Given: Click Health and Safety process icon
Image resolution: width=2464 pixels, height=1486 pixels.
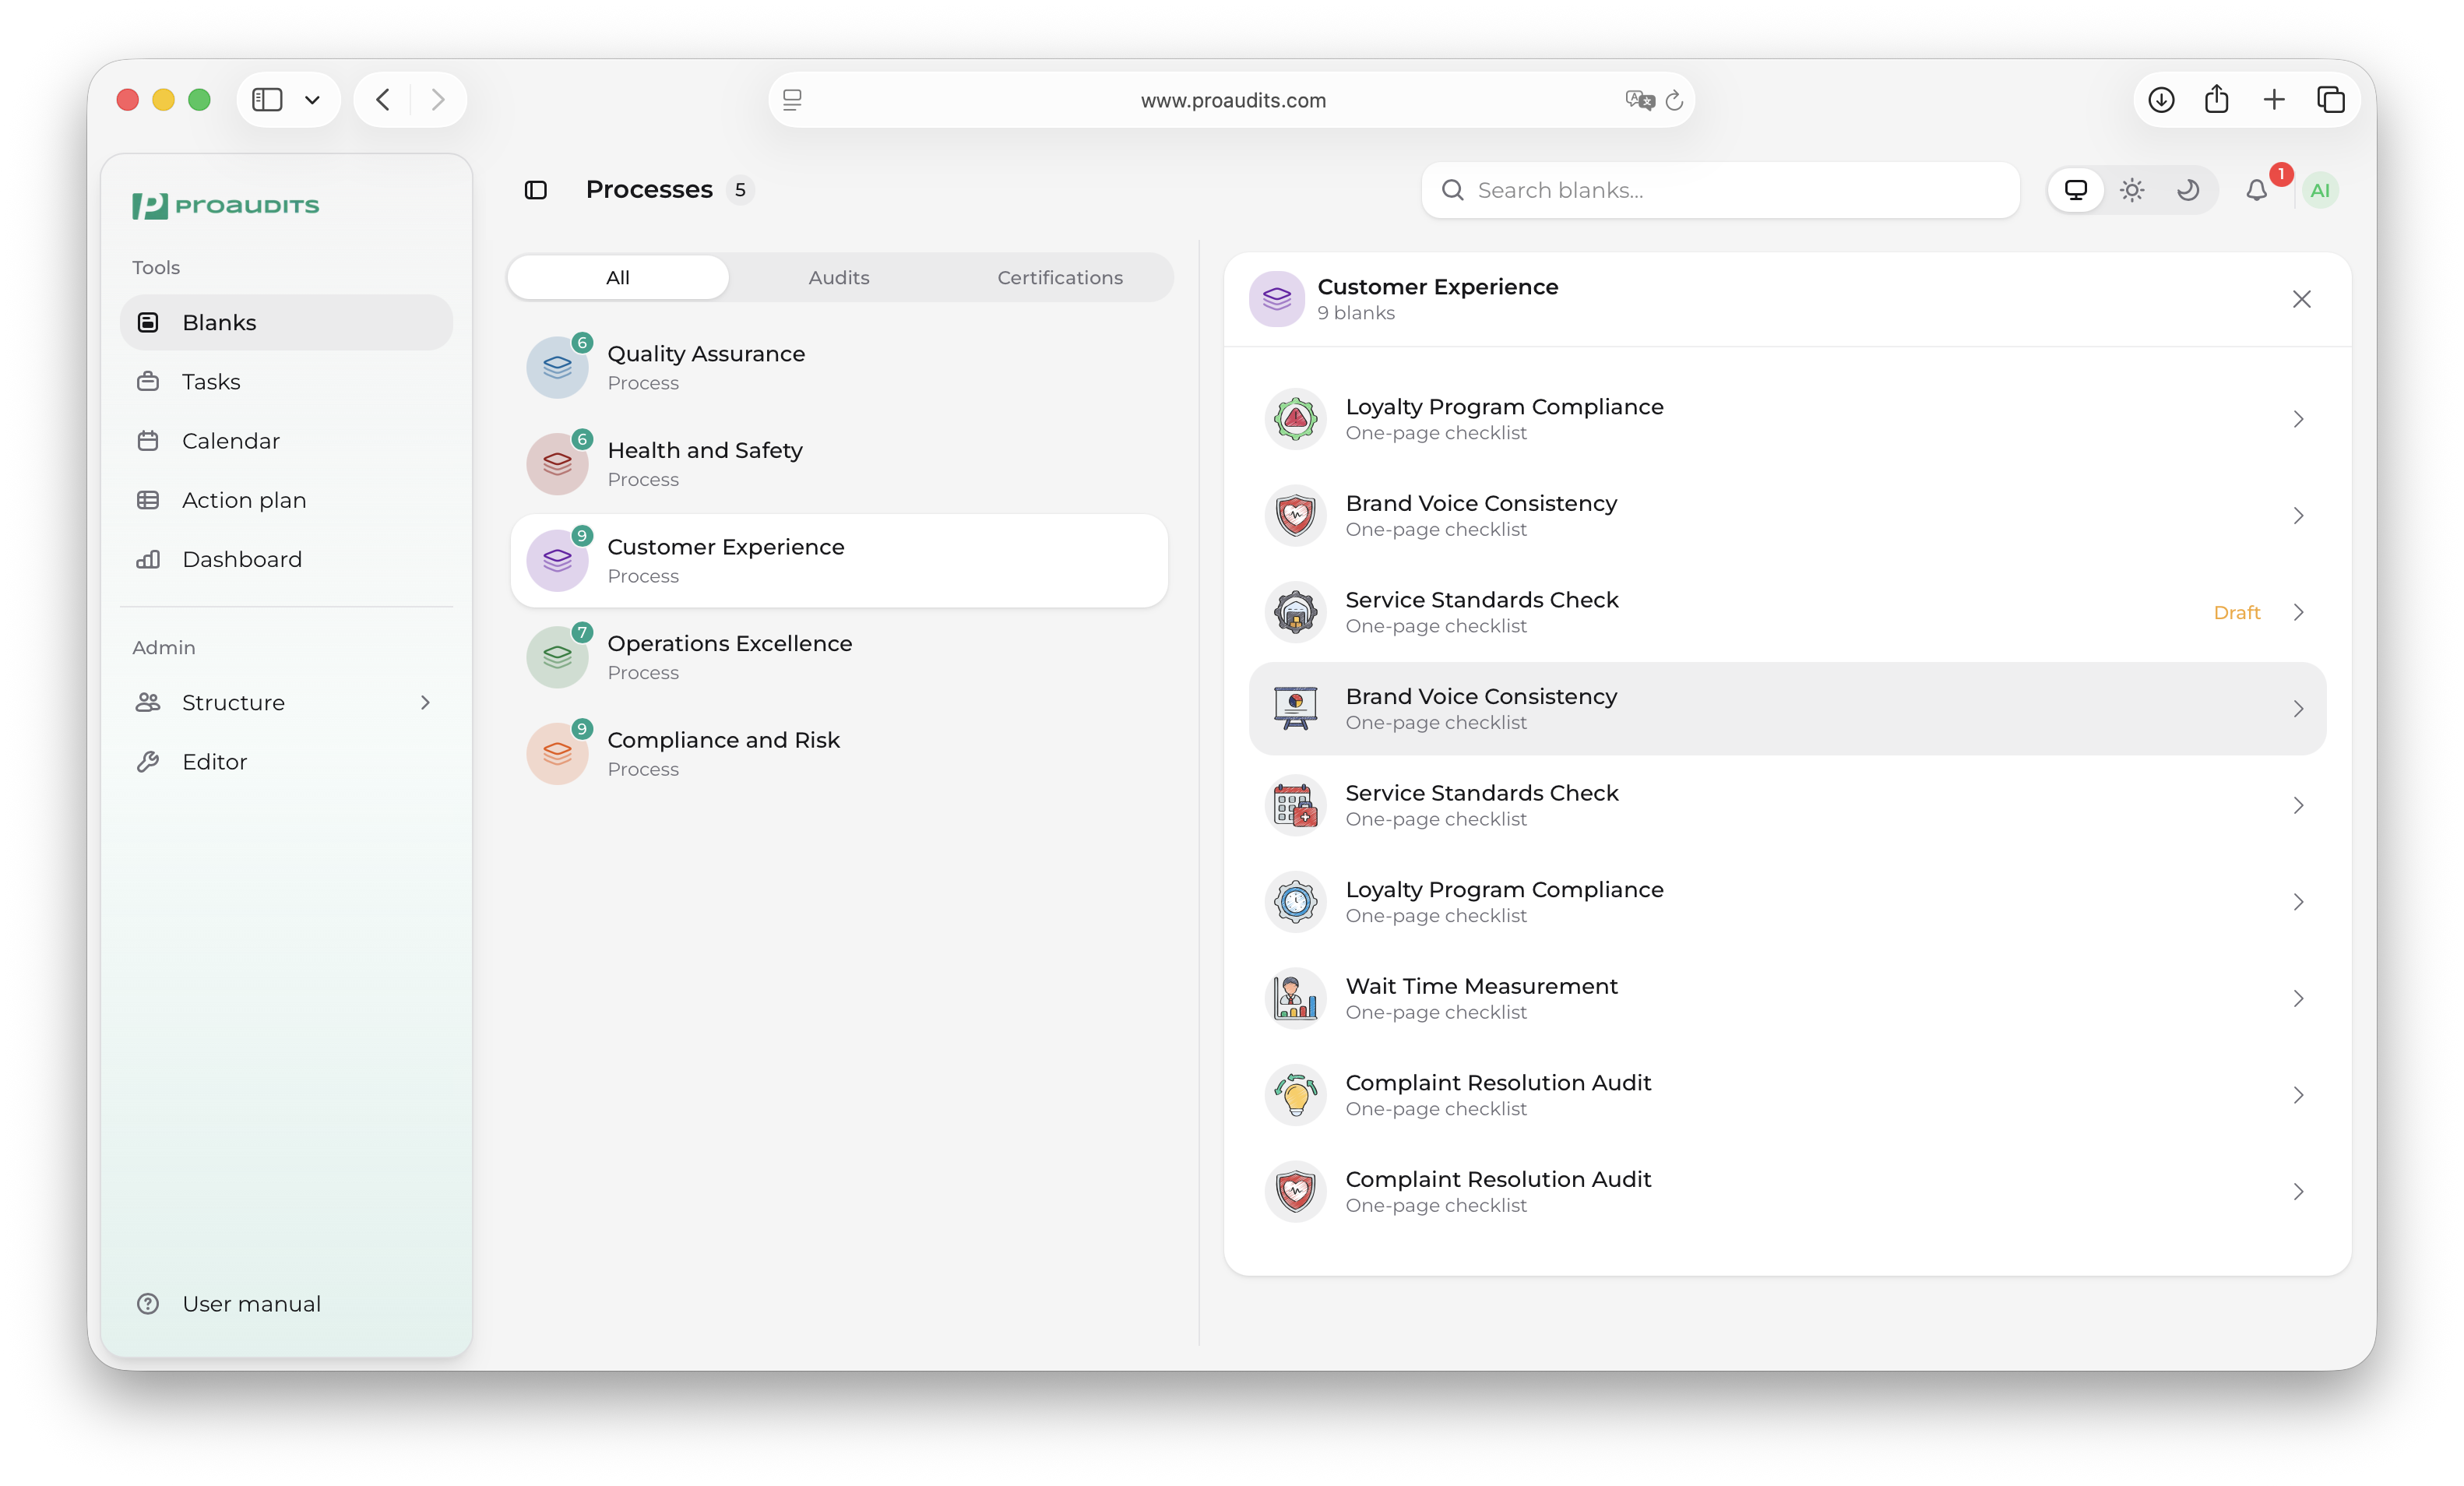Looking at the screenshot, I should coord(557,464).
